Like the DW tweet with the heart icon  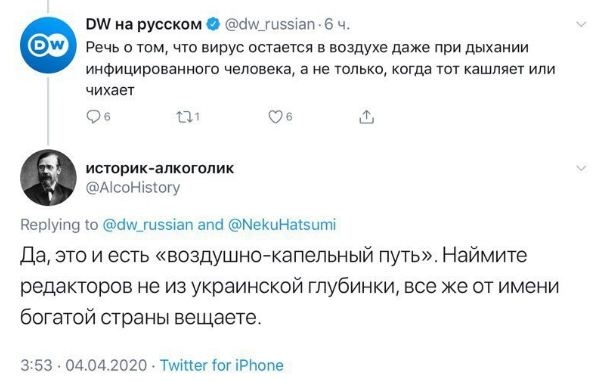275,117
